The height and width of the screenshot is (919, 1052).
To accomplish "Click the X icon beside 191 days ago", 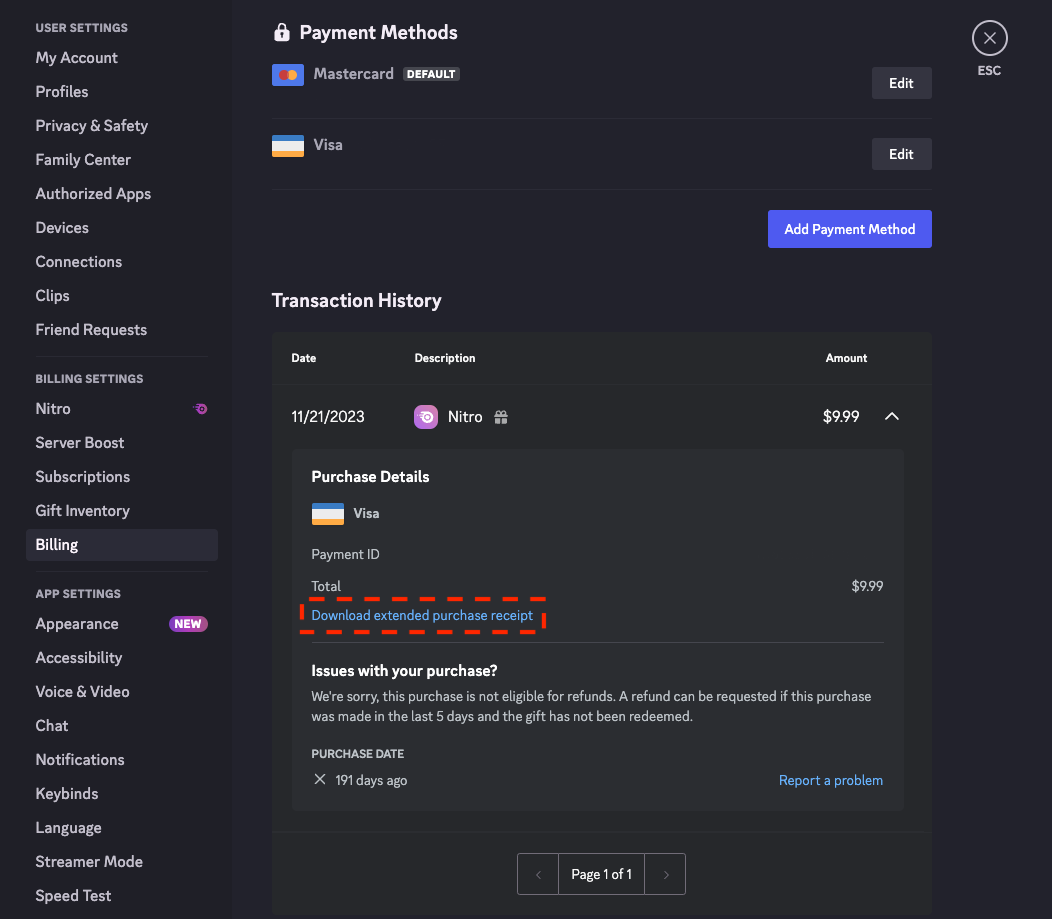I will tap(320, 779).
